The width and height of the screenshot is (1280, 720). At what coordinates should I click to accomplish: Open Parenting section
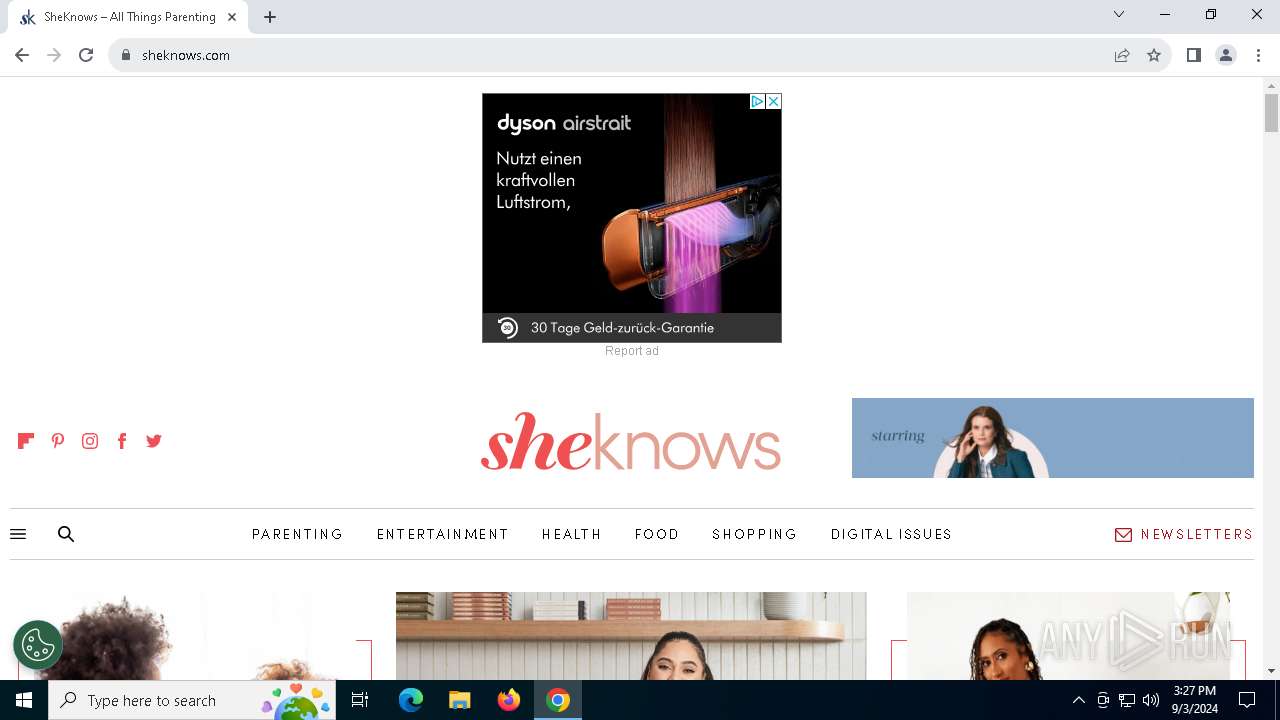point(298,534)
